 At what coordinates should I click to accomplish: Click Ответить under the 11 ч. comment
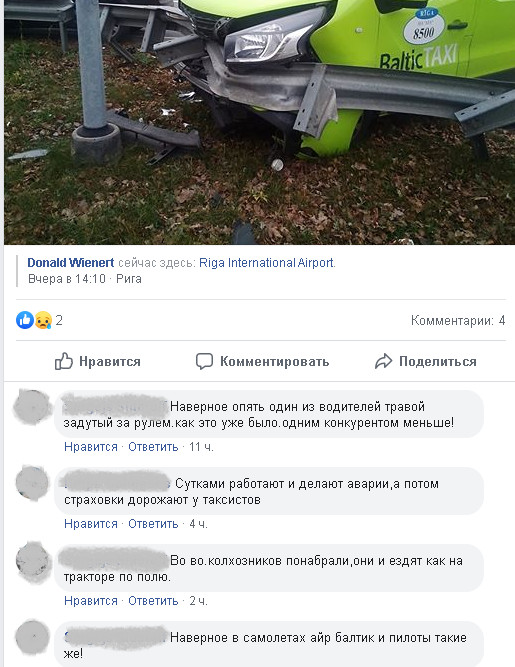click(153, 447)
